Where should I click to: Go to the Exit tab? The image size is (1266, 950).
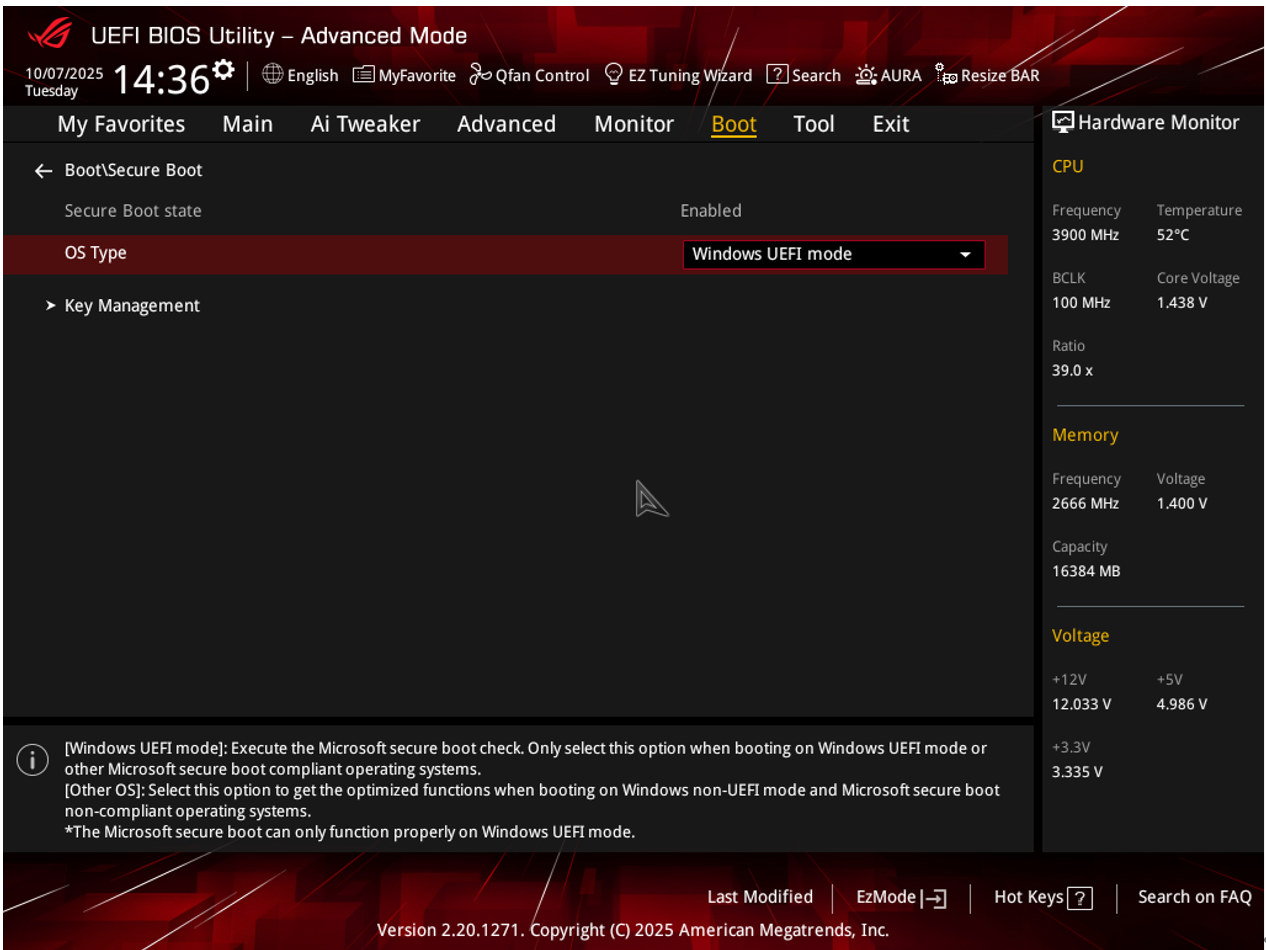890,124
